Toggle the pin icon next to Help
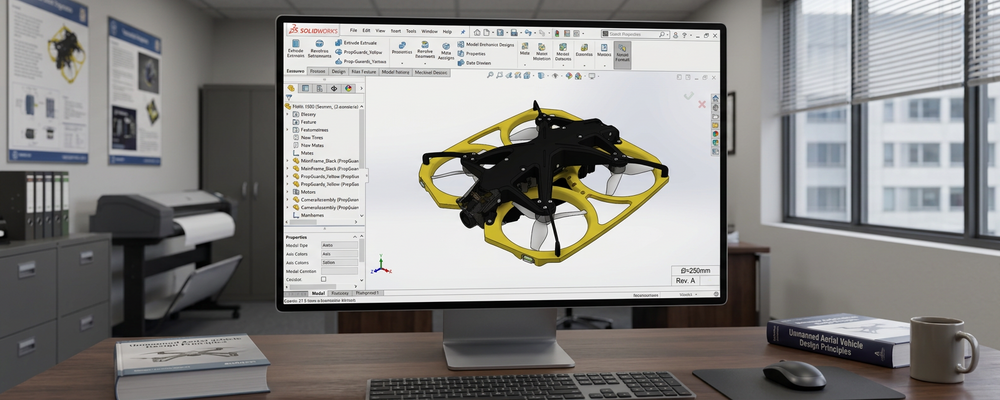 click(462, 32)
